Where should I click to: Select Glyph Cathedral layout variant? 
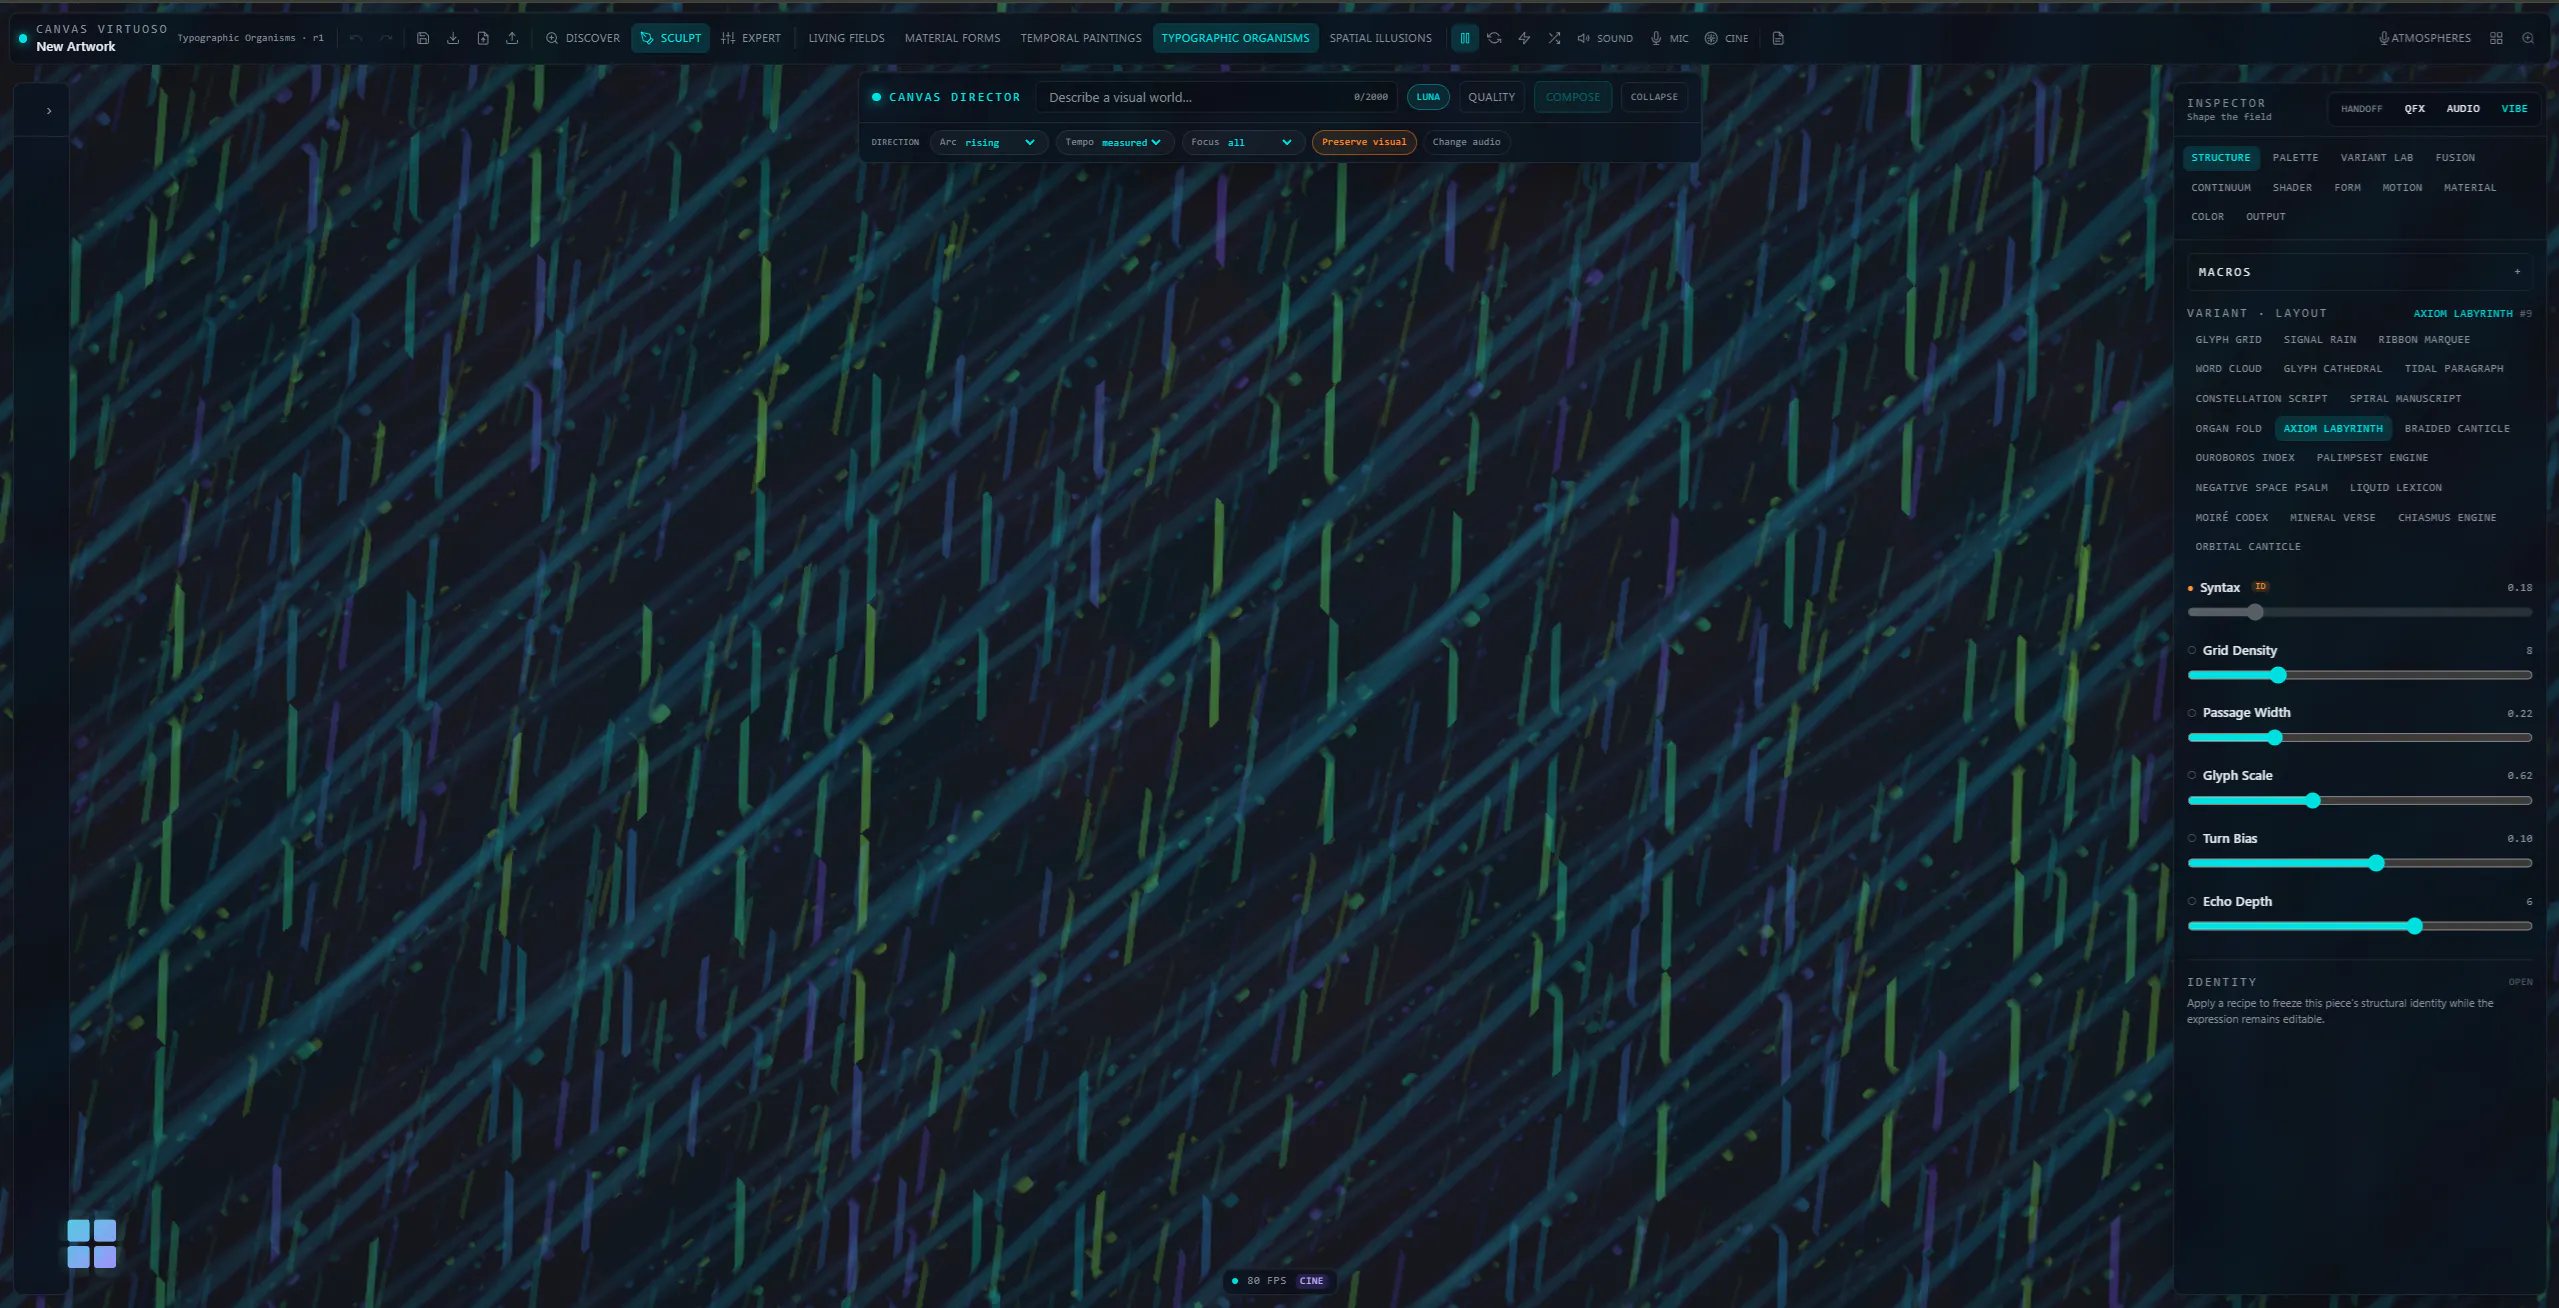(x=2332, y=369)
